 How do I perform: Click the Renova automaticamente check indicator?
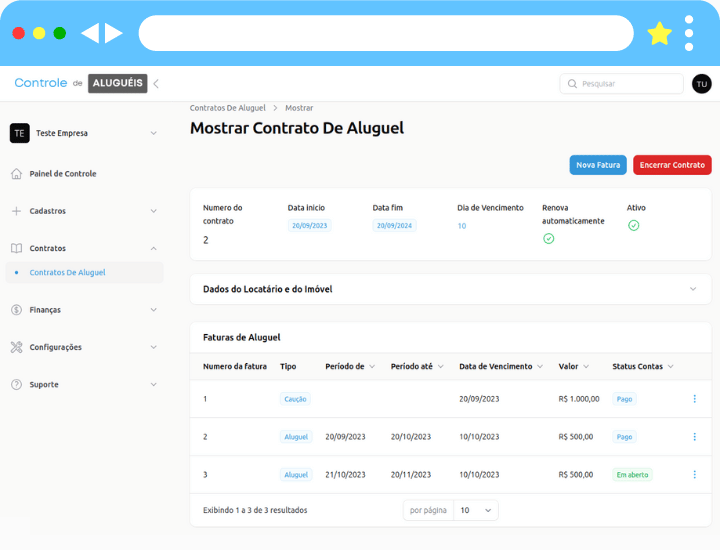click(548, 239)
